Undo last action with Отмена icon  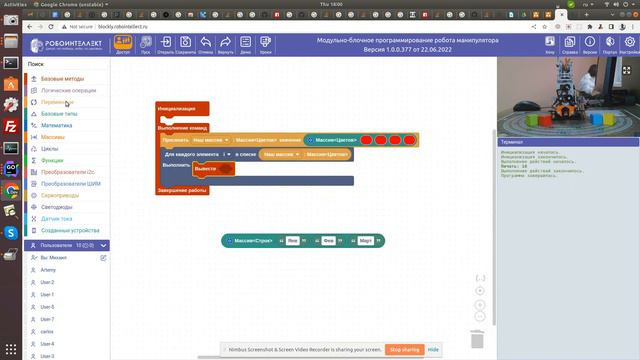206,44
